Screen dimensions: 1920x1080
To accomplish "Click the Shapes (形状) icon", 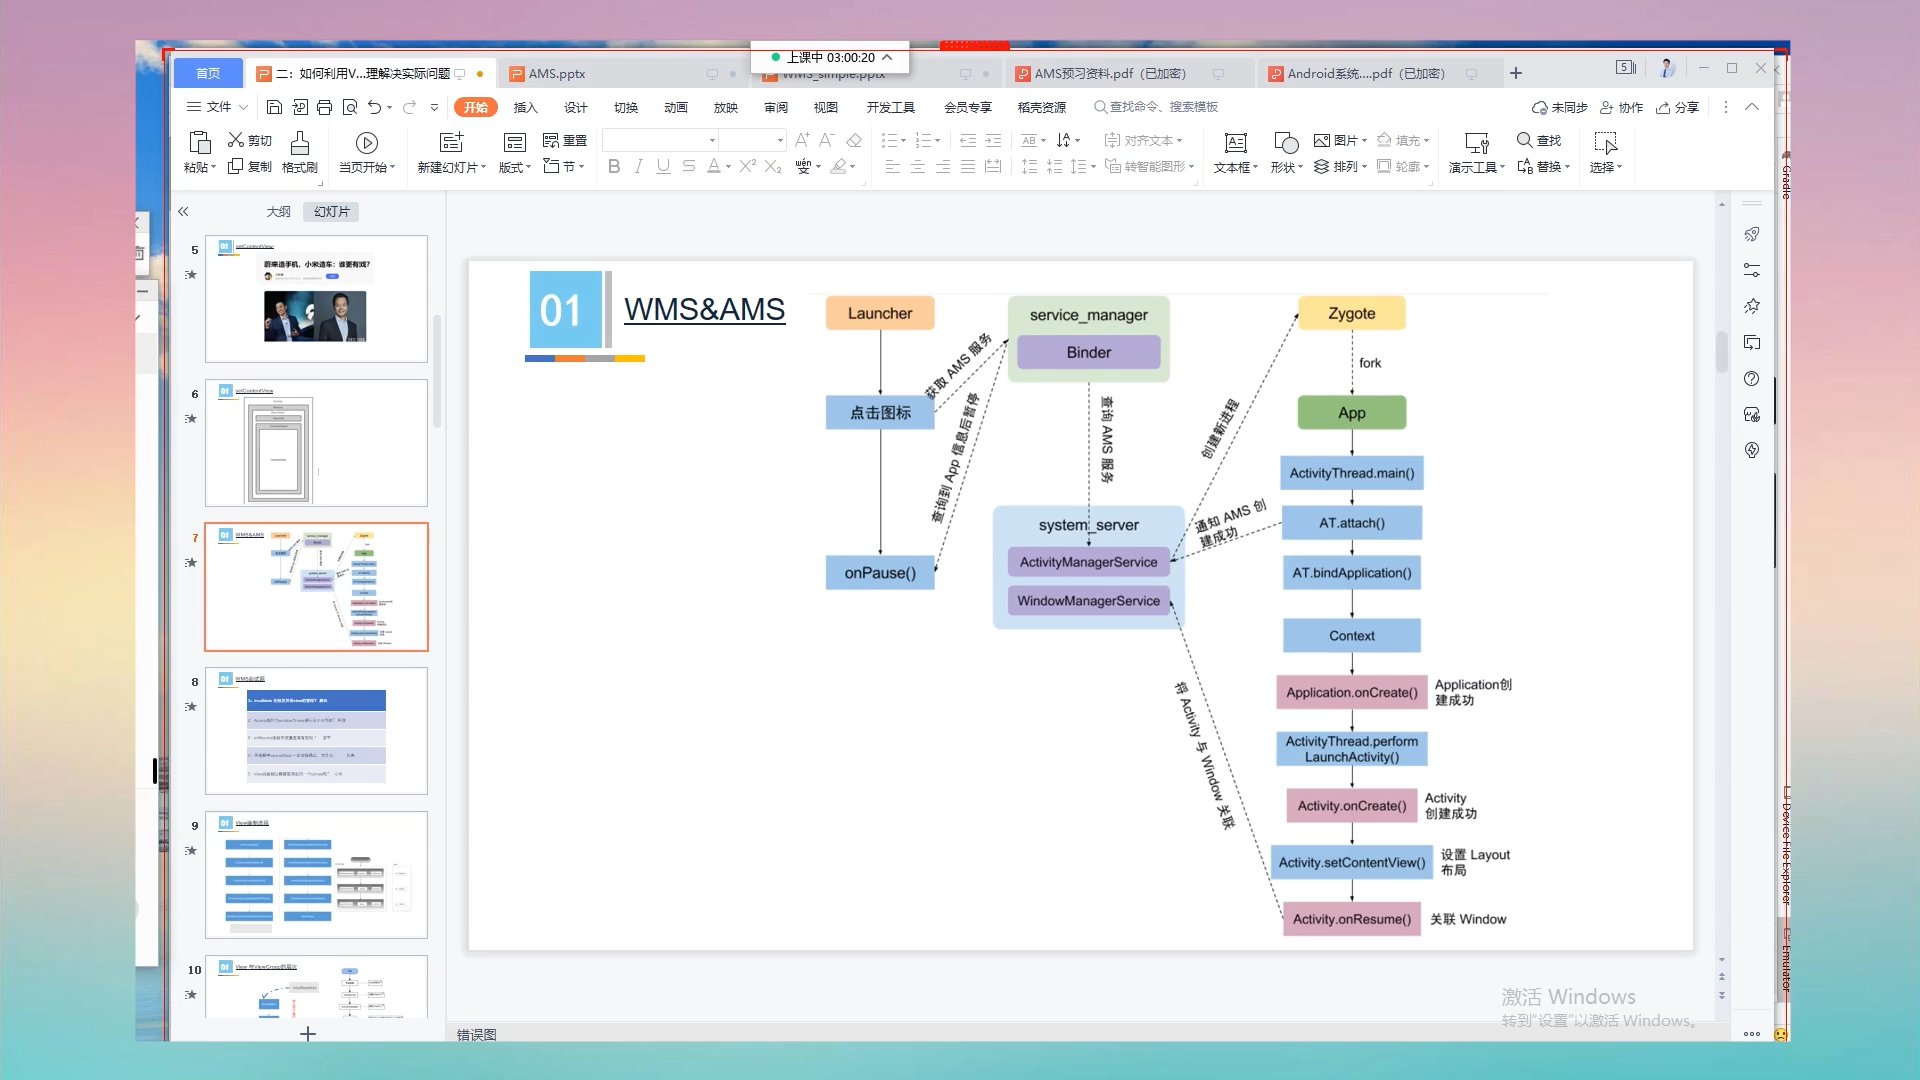I will (x=1286, y=143).
